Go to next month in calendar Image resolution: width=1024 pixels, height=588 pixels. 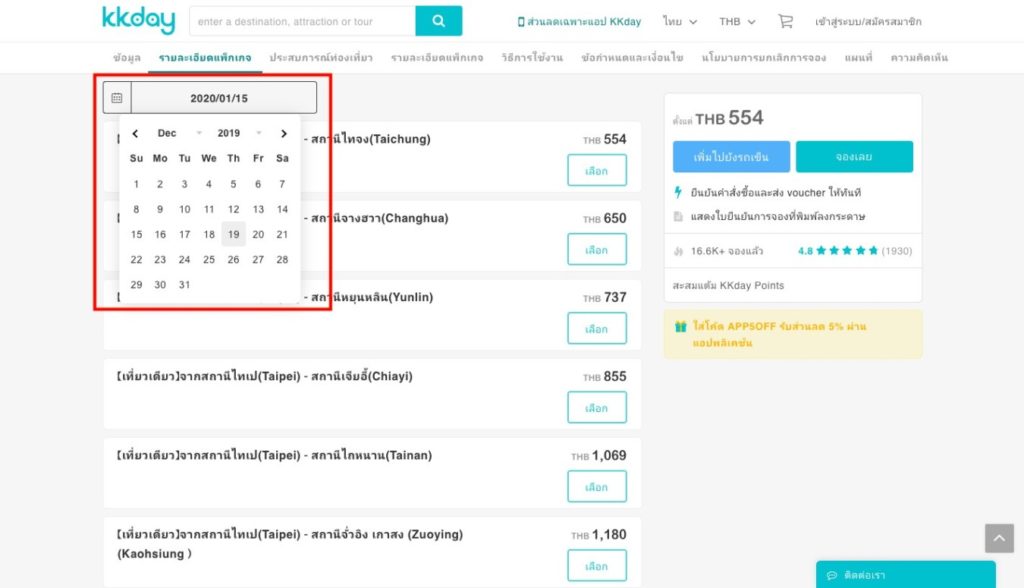point(284,133)
